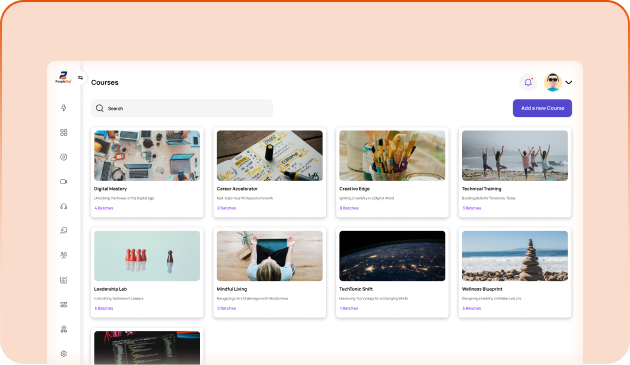Click the Creative Edge batches link
This screenshot has height=365, width=630.
349,208
